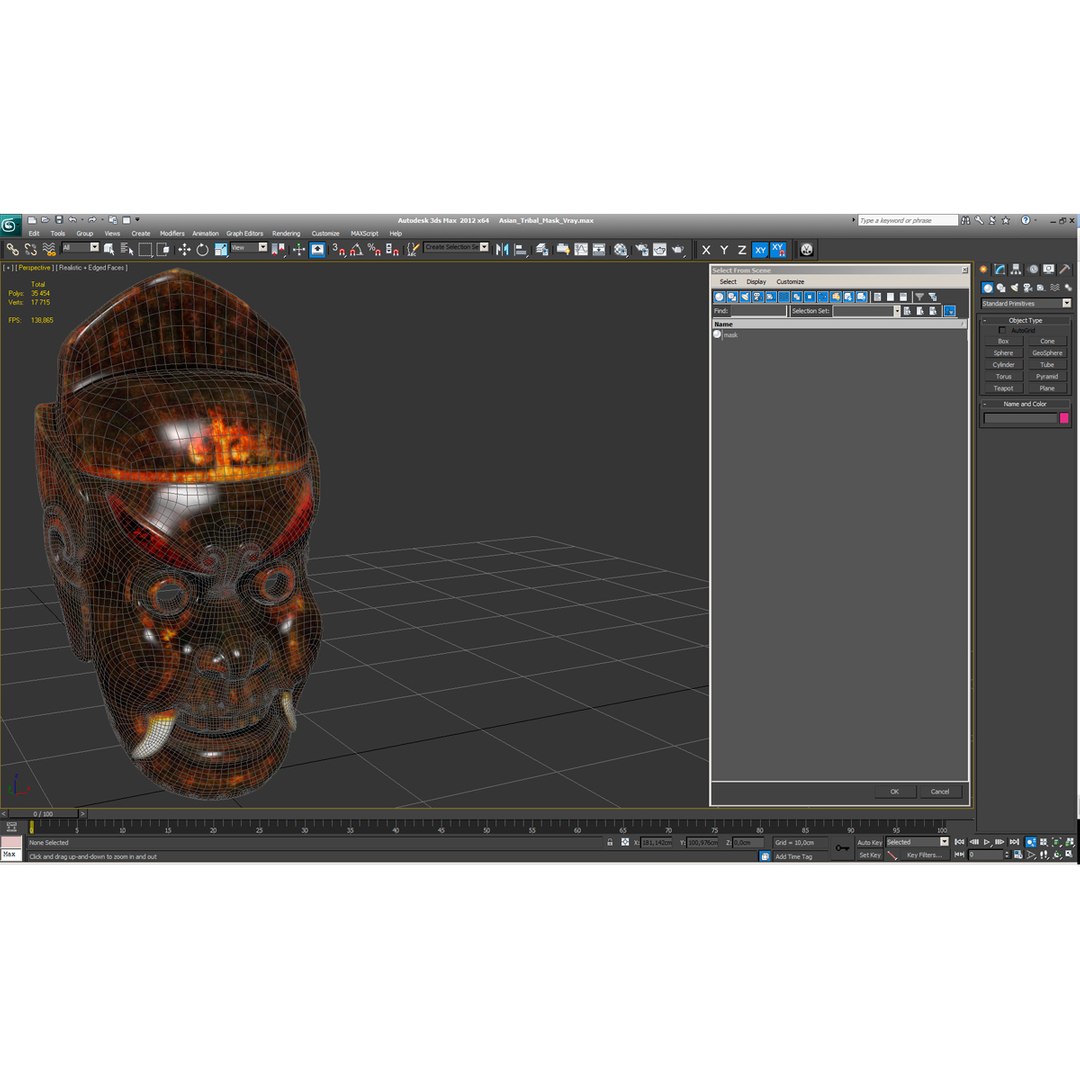Click the Render Production teapot icon

coord(678,249)
